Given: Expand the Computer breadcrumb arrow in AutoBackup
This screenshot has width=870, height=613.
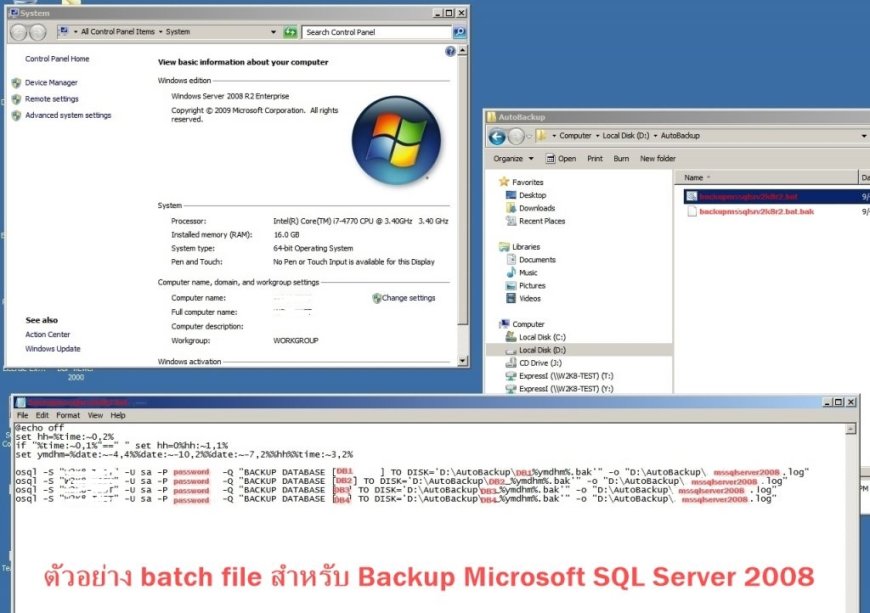Looking at the screenshot, I should click(x=597, y=136).
